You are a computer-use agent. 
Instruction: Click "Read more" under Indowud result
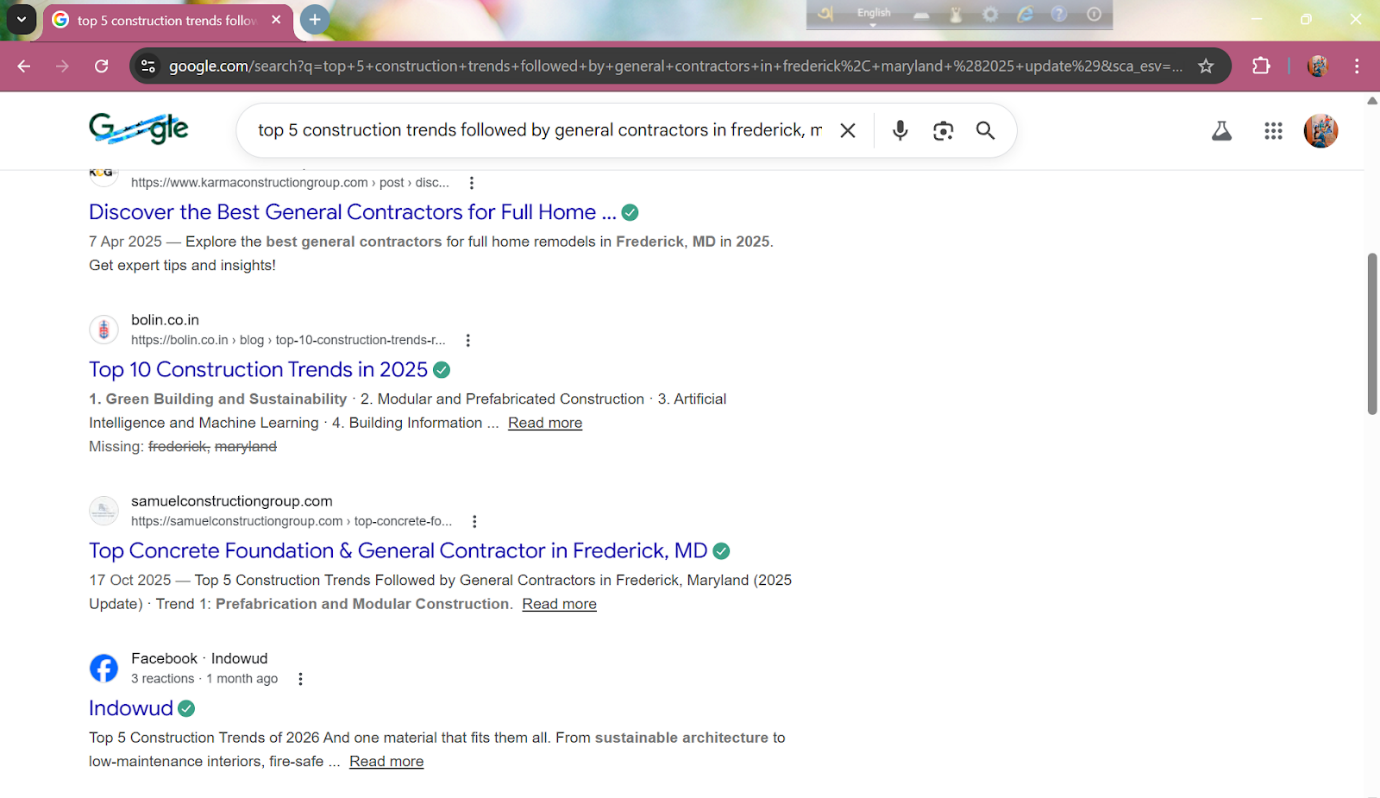click(386, 761)
